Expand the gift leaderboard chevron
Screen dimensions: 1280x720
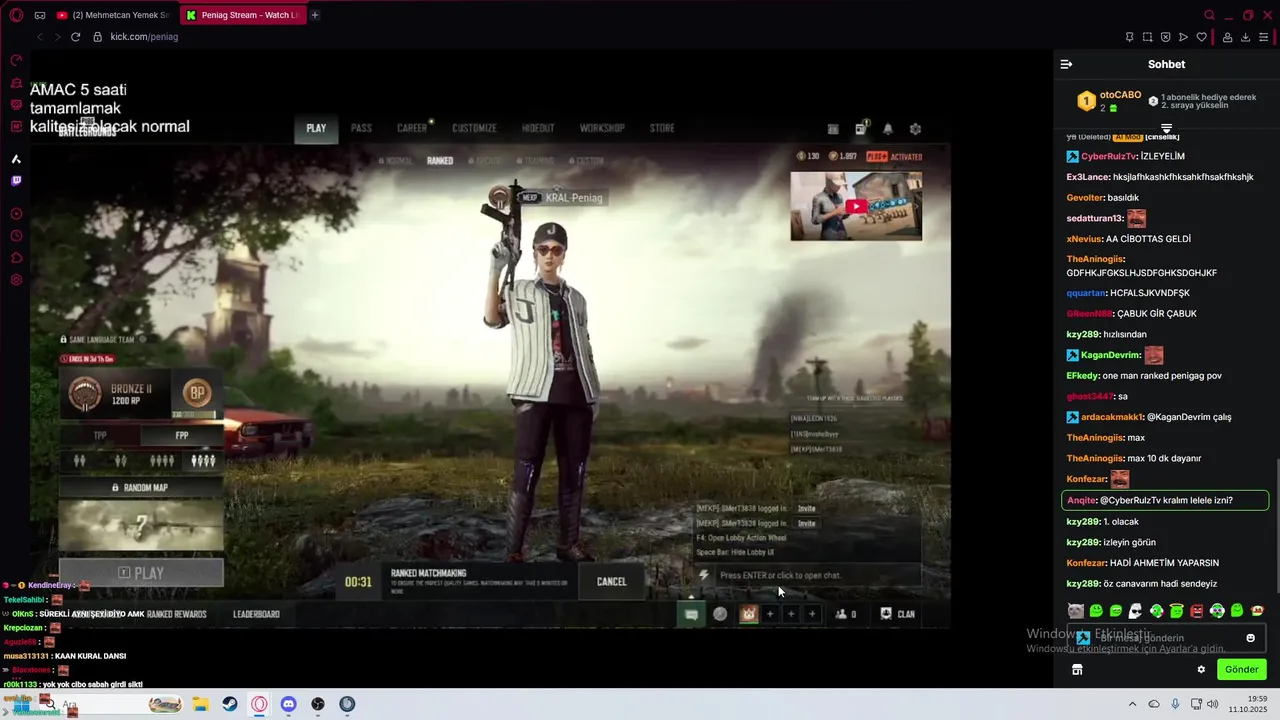point(1166,129)
